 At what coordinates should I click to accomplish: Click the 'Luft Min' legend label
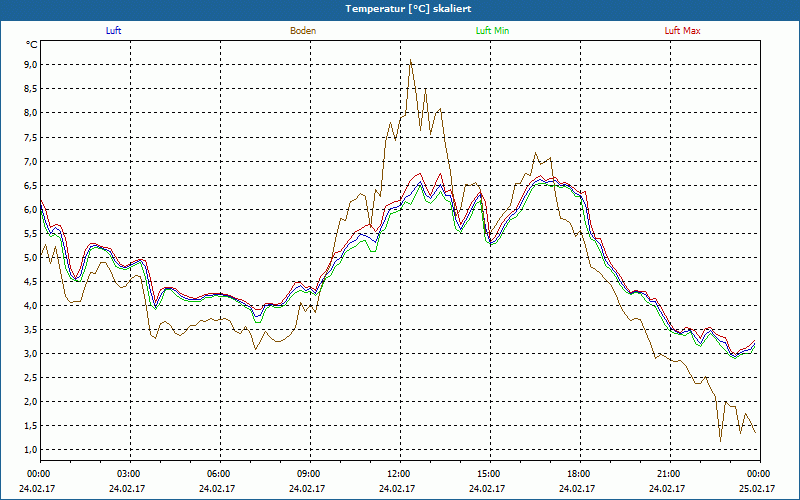[492, 31]
